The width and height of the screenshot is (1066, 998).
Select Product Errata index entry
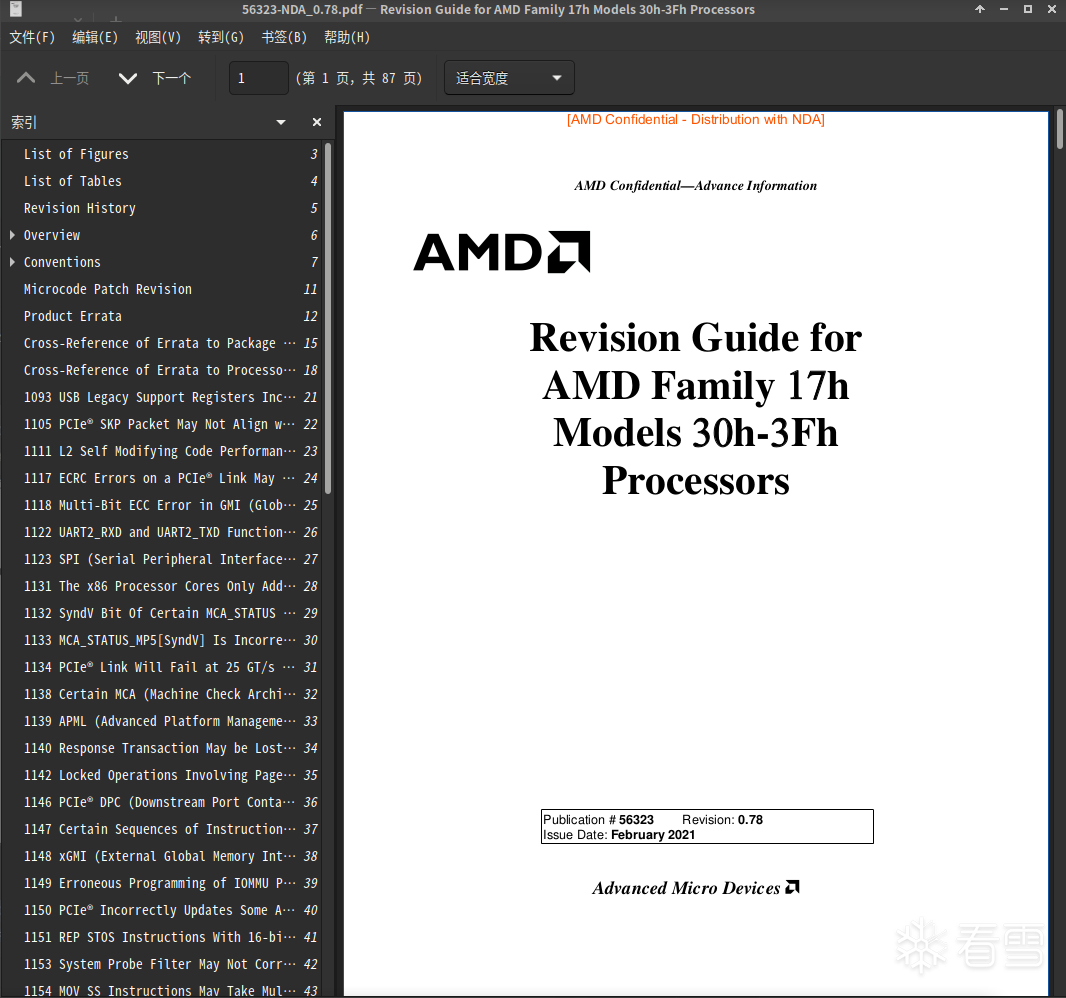162,317
